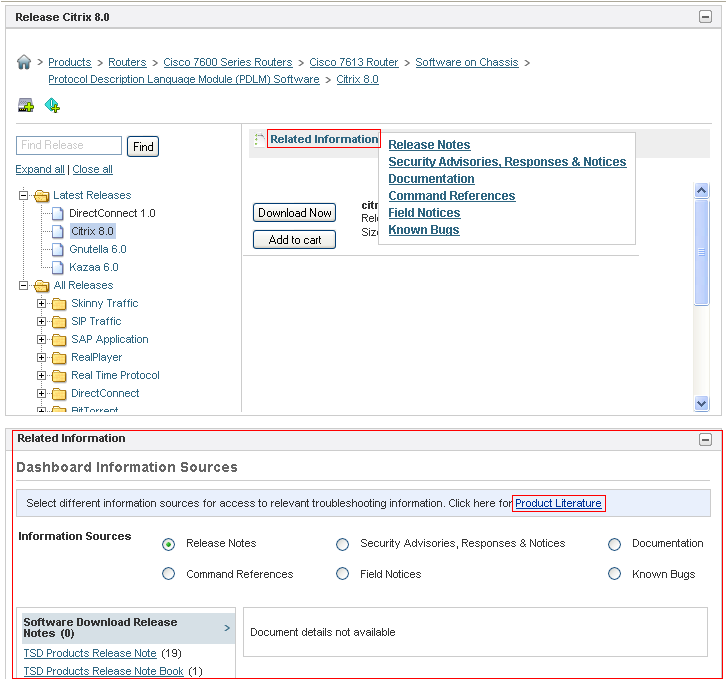Collapse the All Releases tree node
Screen dimensions: 727x680
pos(23,285)
